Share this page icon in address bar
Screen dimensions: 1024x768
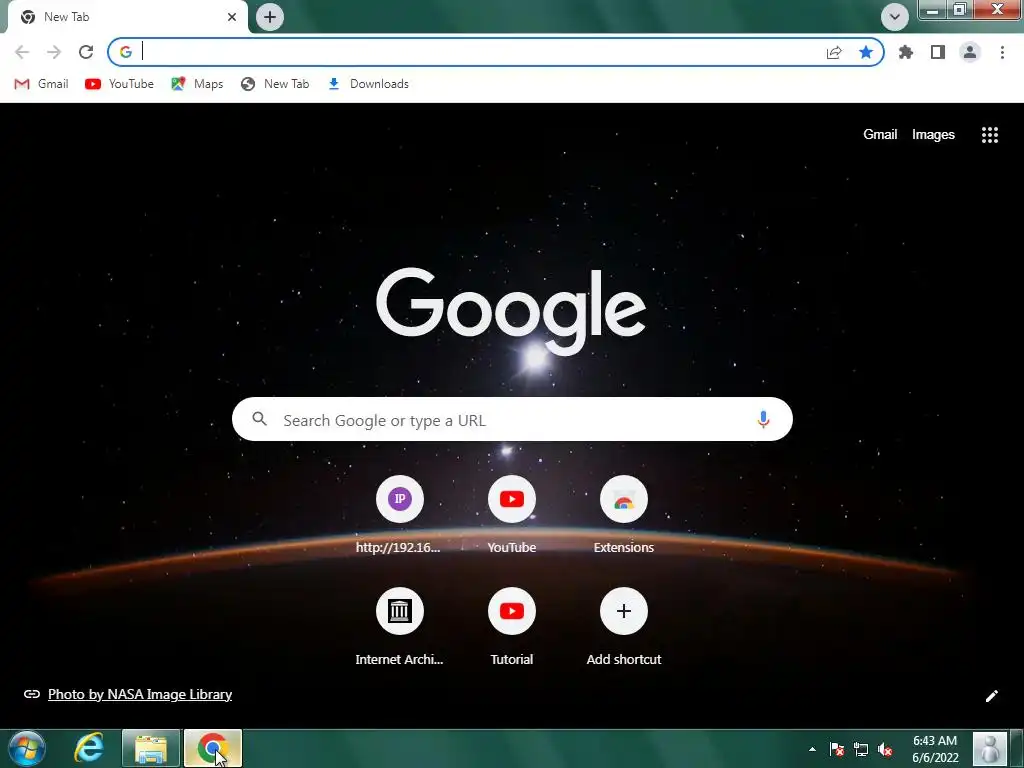coord(834,52)
